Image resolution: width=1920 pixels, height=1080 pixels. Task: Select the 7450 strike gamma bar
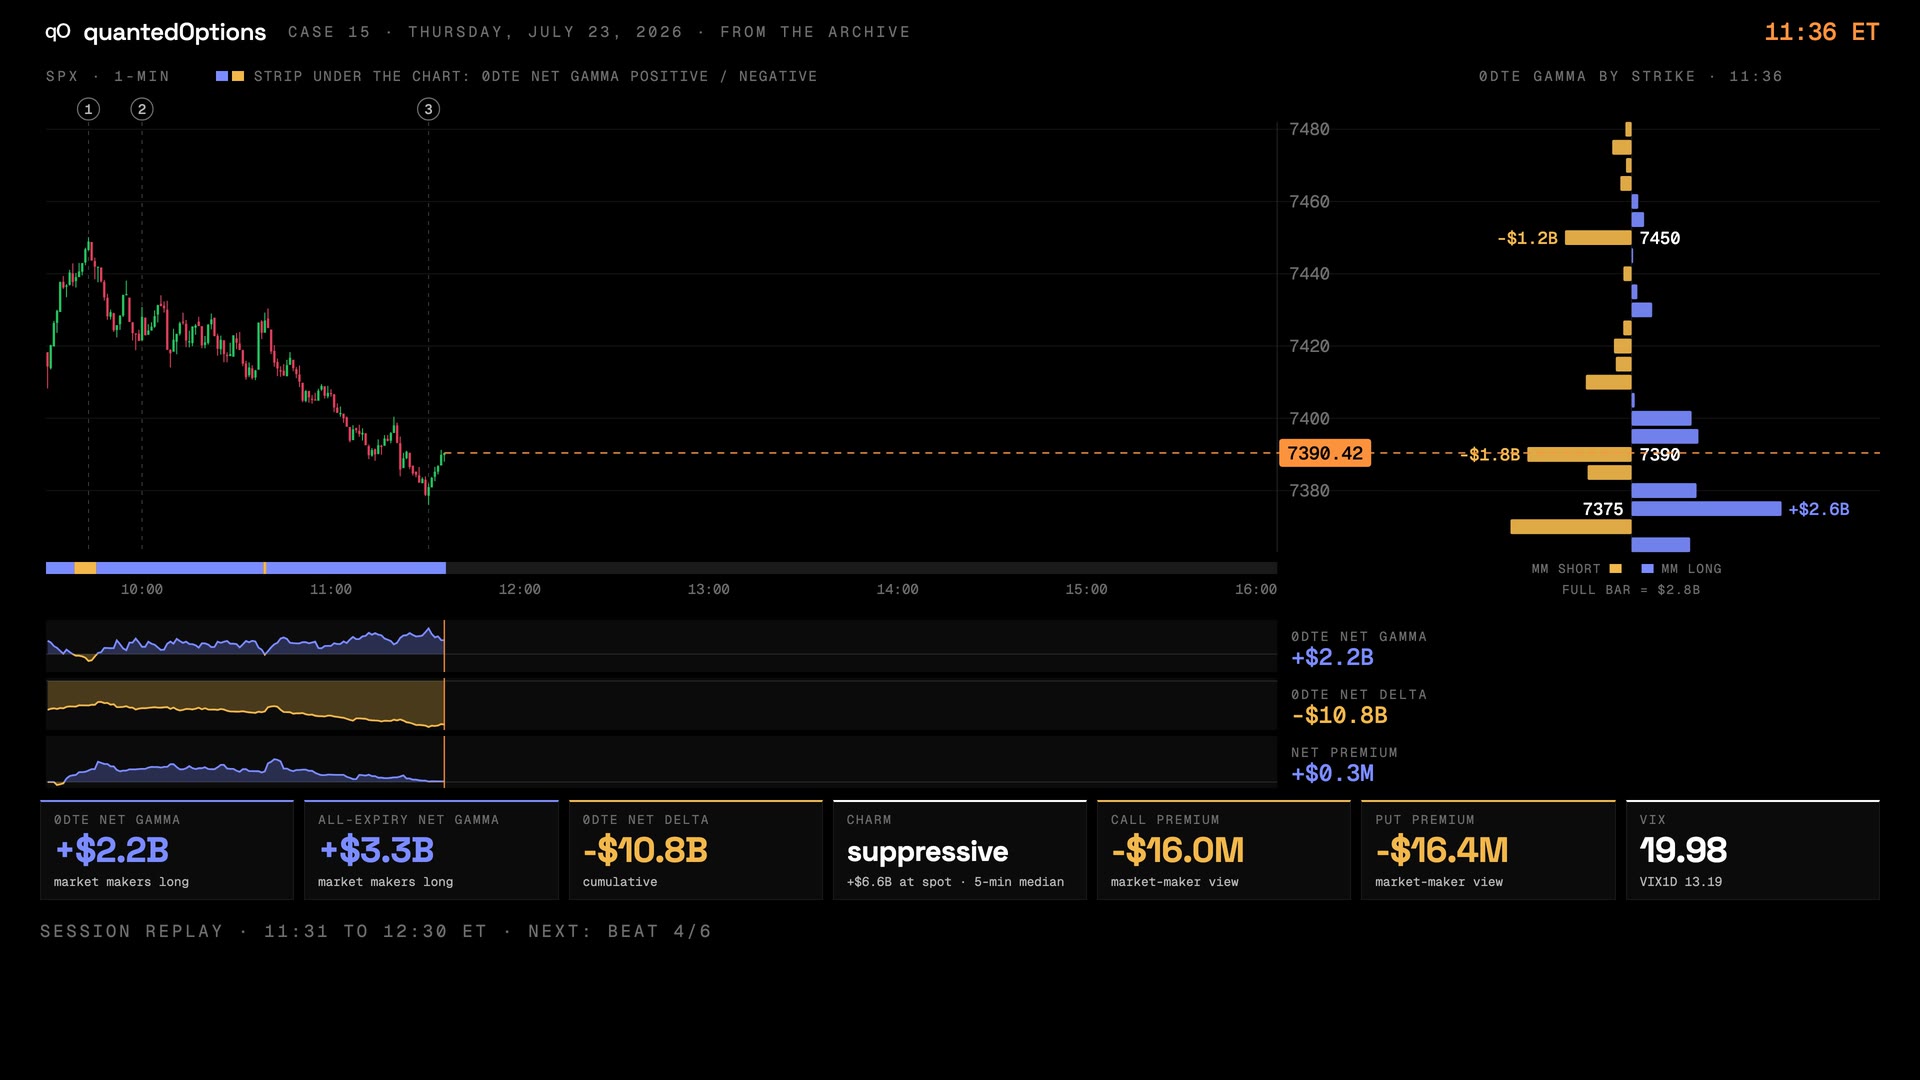tap(1598, 238)
